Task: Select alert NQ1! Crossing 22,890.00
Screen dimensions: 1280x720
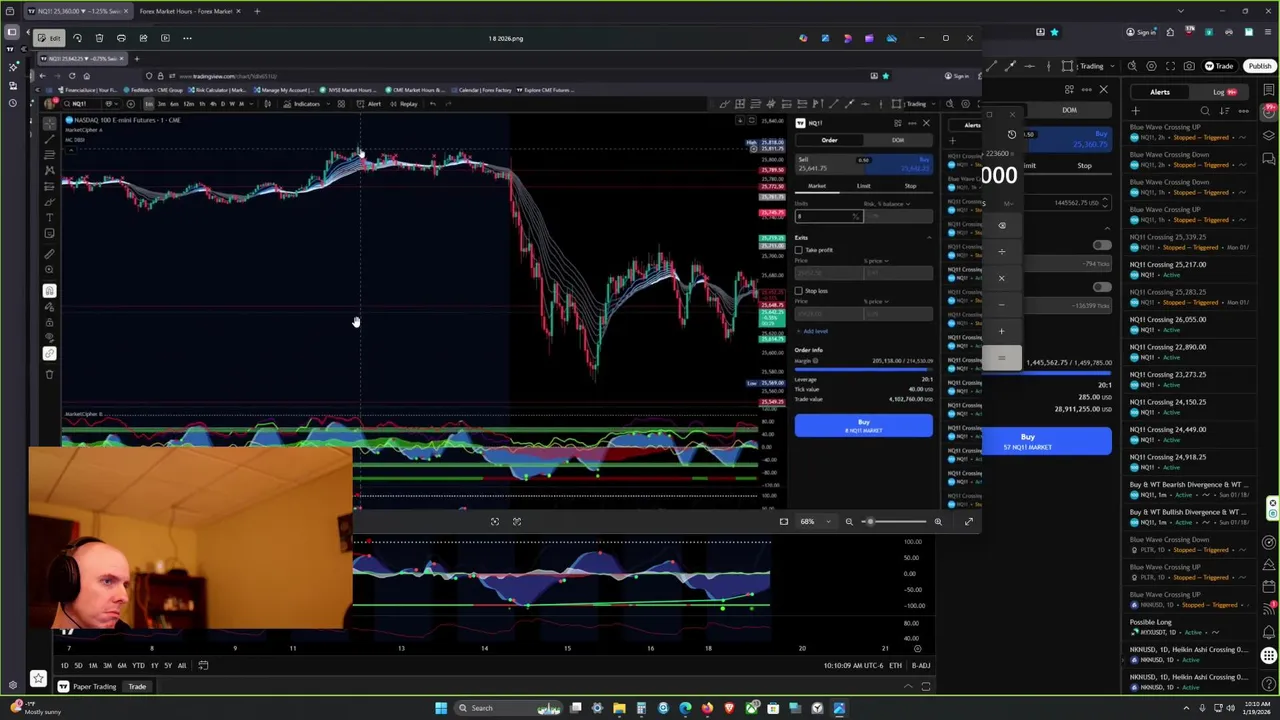Action: 1187,352
